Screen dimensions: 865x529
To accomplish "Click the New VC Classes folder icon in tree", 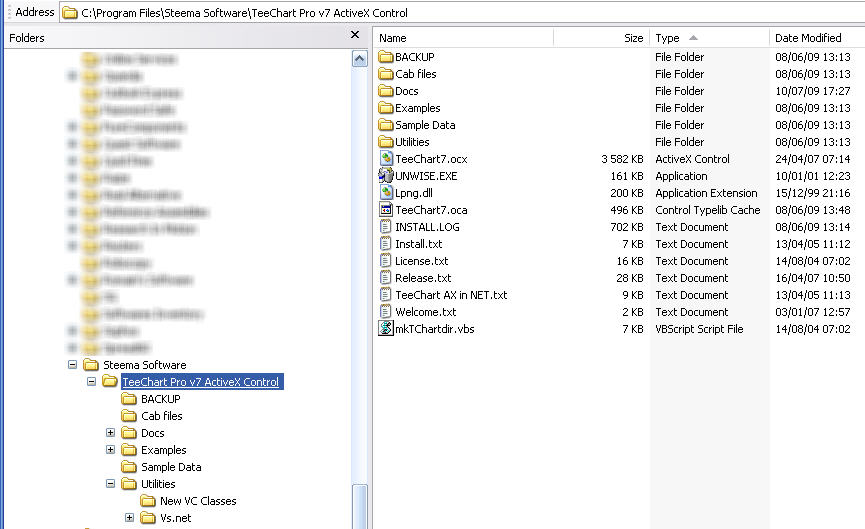I will (147, 501).
